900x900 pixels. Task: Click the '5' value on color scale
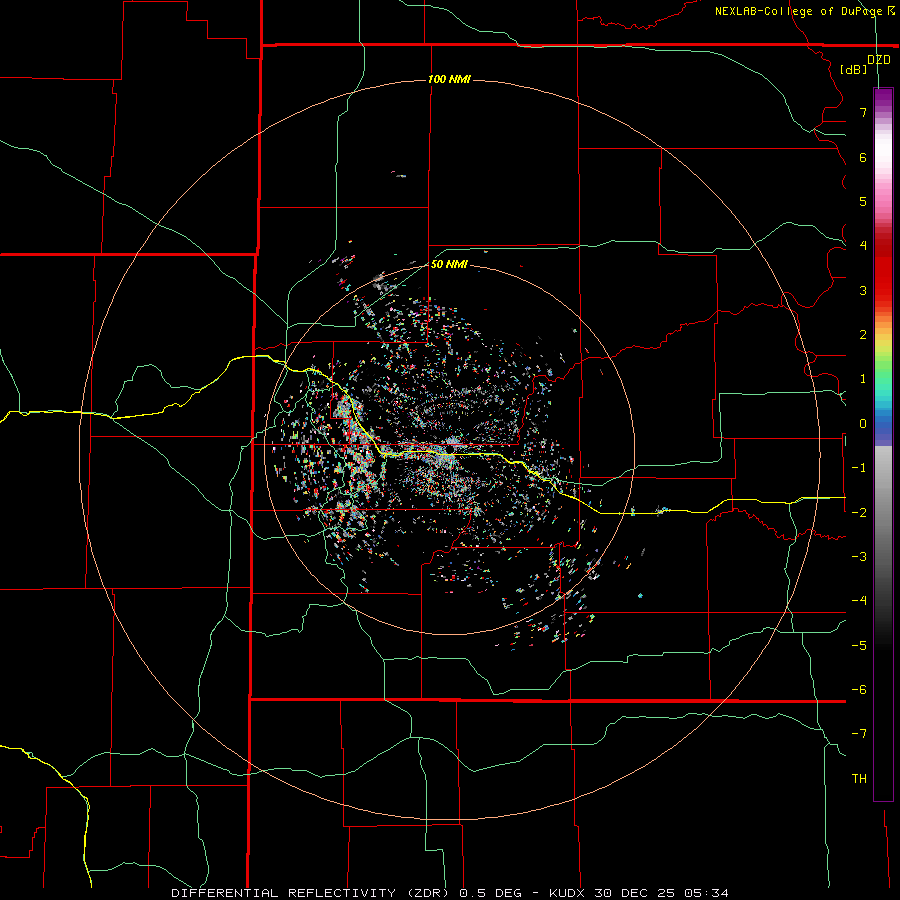pos(863,201)
